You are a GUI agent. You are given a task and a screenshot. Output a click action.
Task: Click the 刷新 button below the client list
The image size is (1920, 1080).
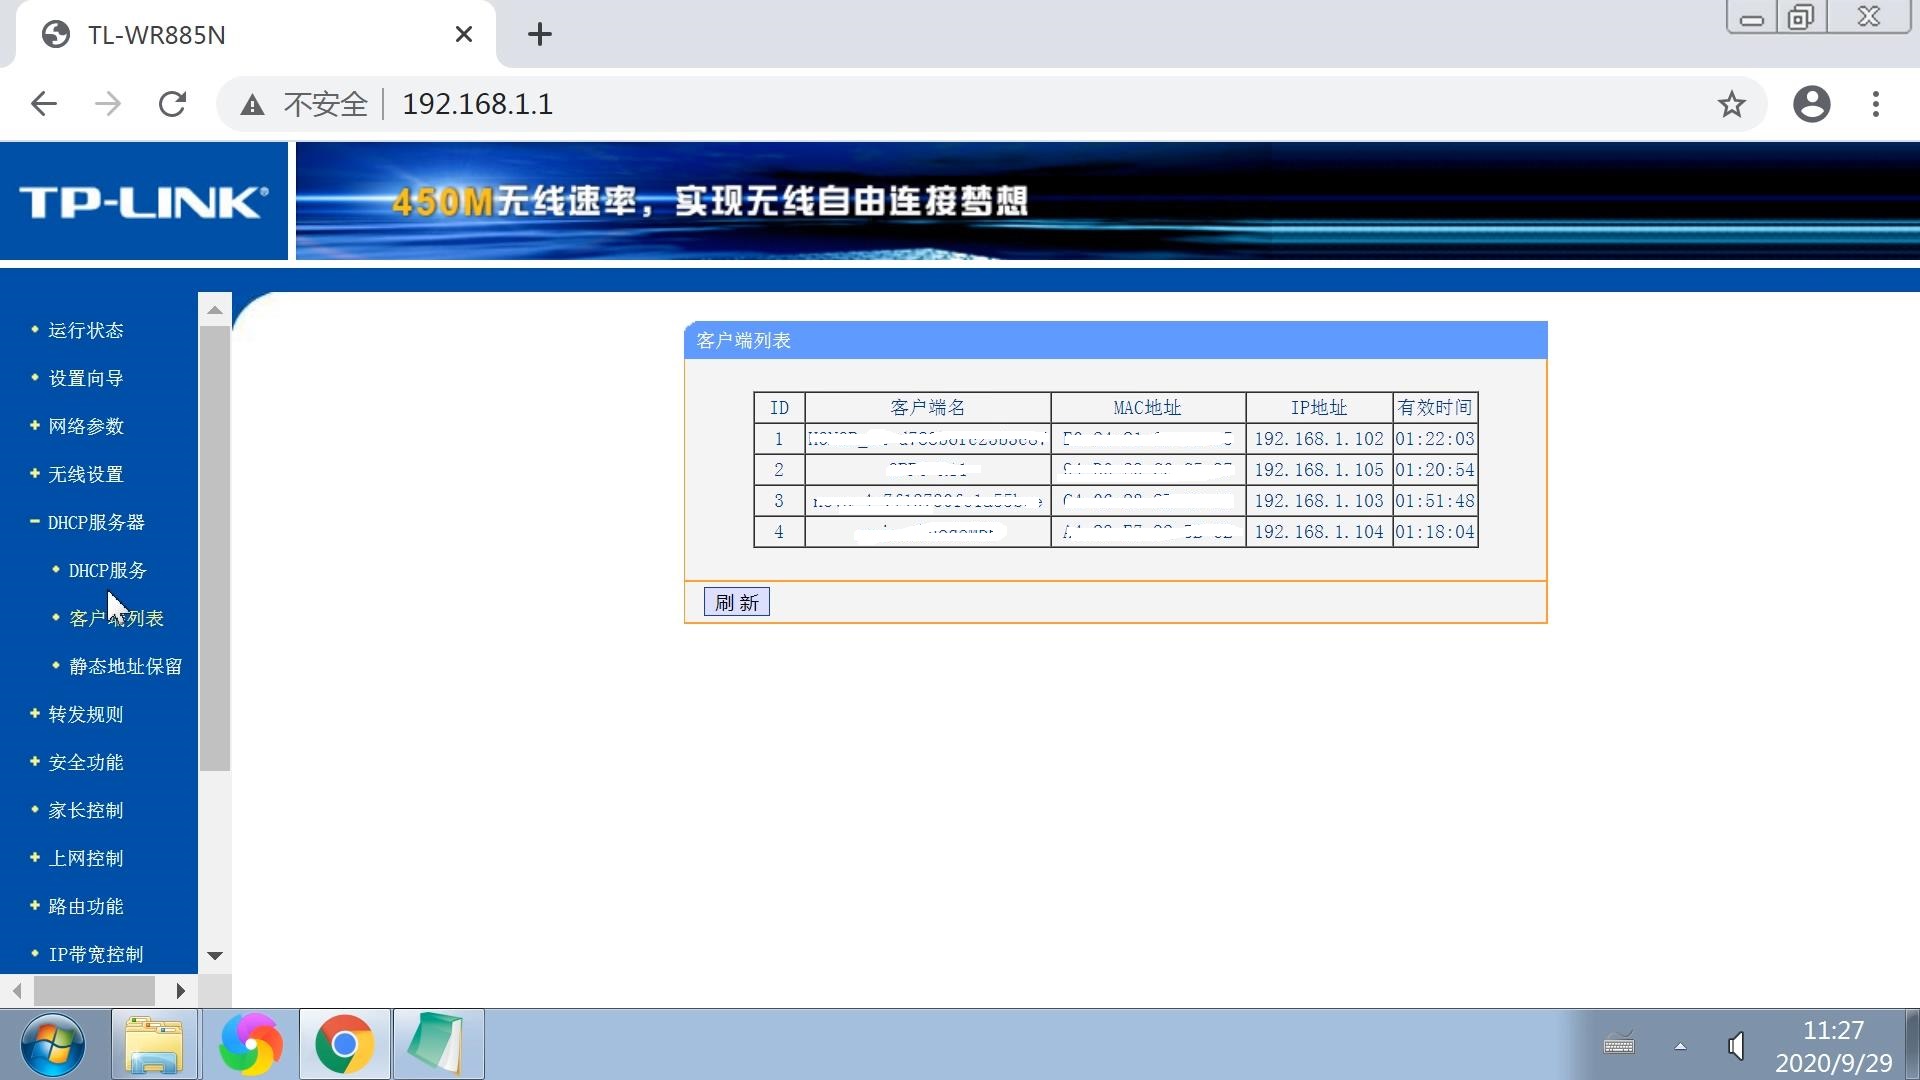pos(736,601)
